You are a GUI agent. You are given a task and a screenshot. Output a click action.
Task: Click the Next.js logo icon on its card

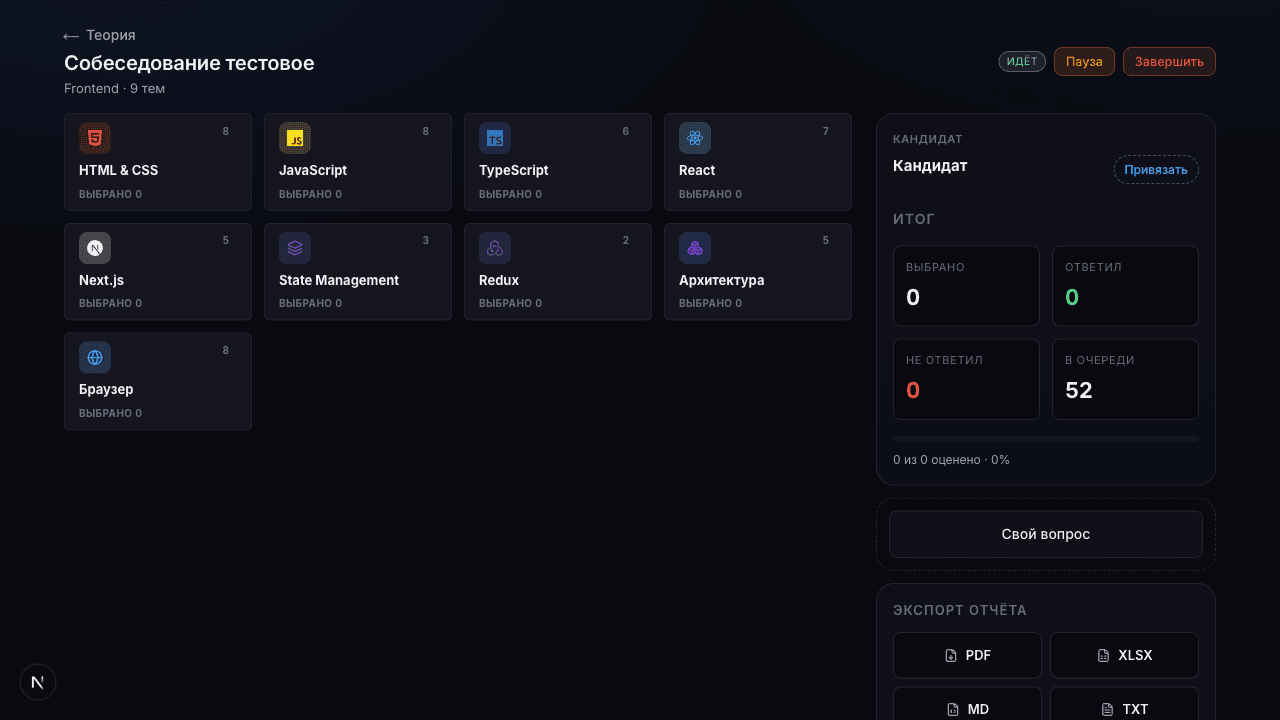tap(95, 248)
